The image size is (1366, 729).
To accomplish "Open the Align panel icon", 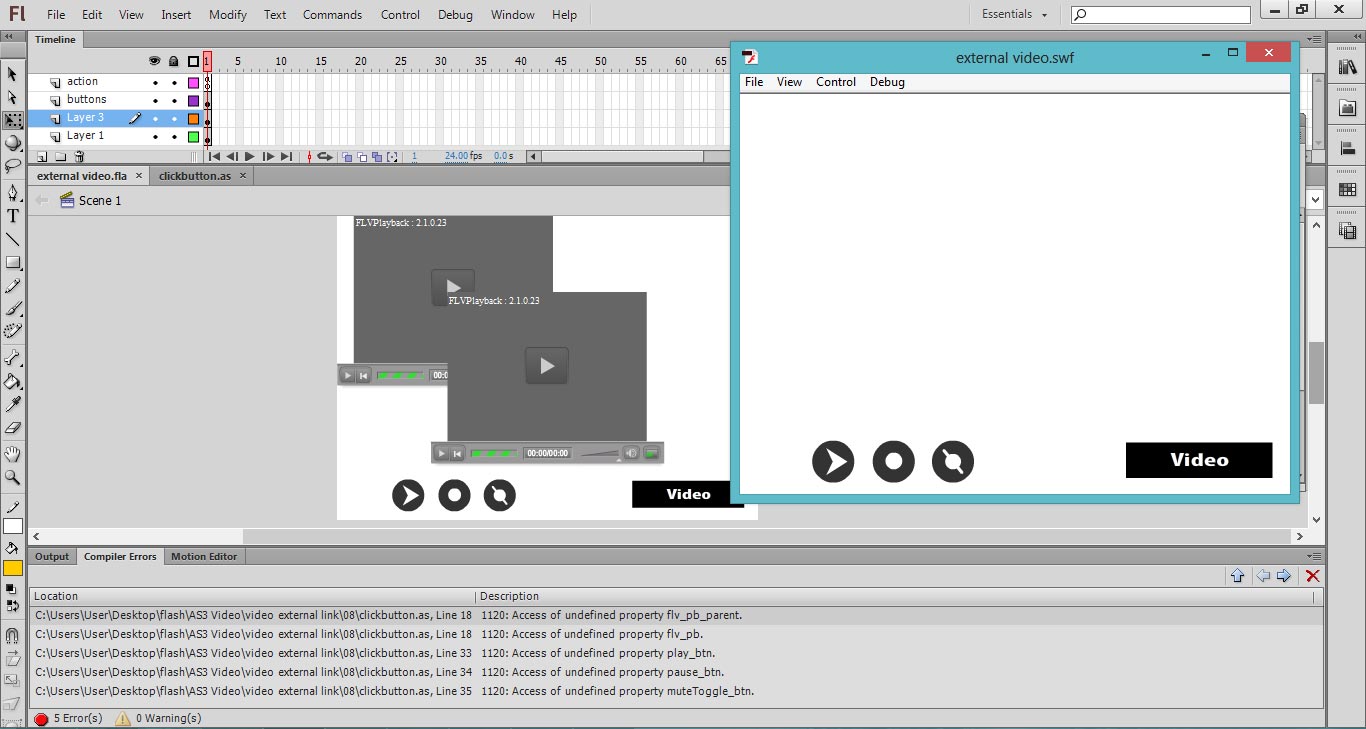I will [x=1347, y=148].
